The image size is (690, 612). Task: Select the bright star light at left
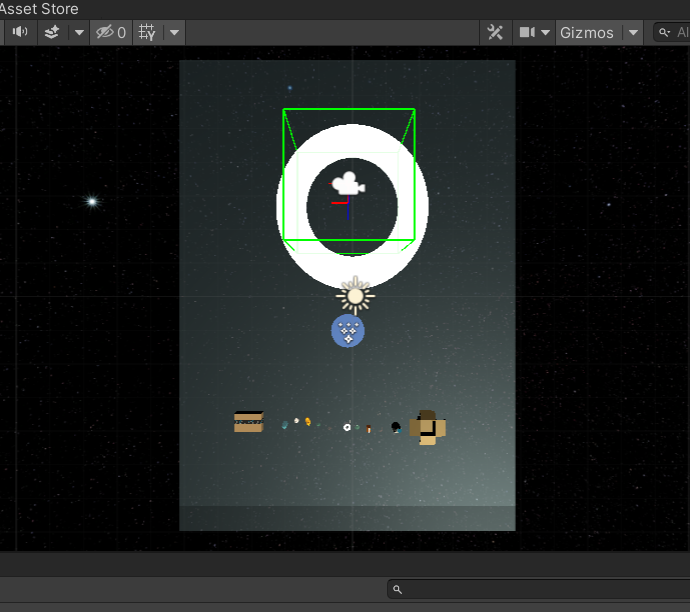(x=92, y=202)
